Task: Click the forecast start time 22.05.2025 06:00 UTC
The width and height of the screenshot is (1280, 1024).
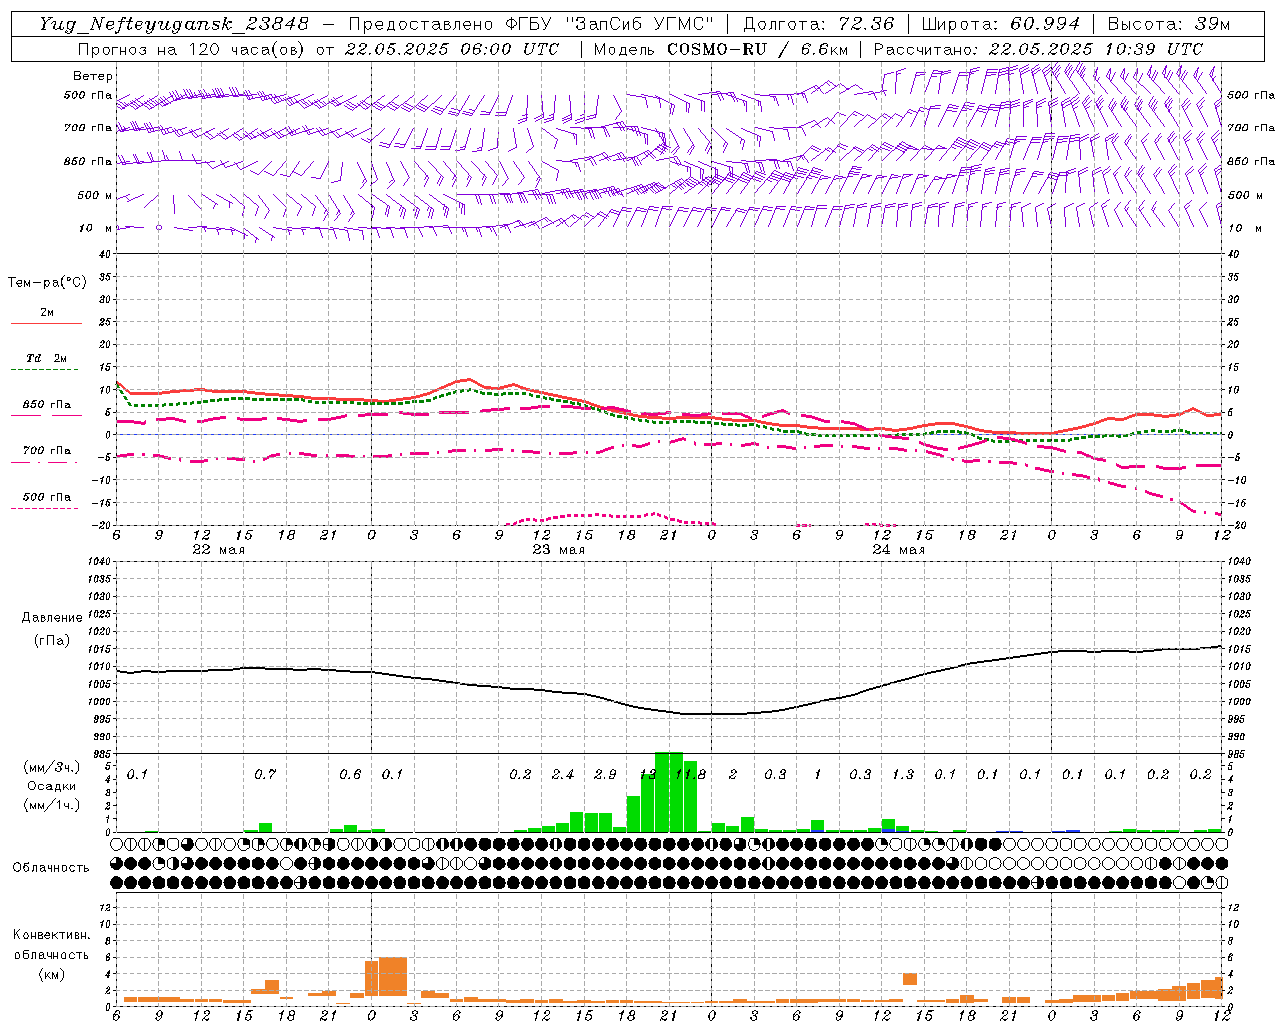Action: 452,49
